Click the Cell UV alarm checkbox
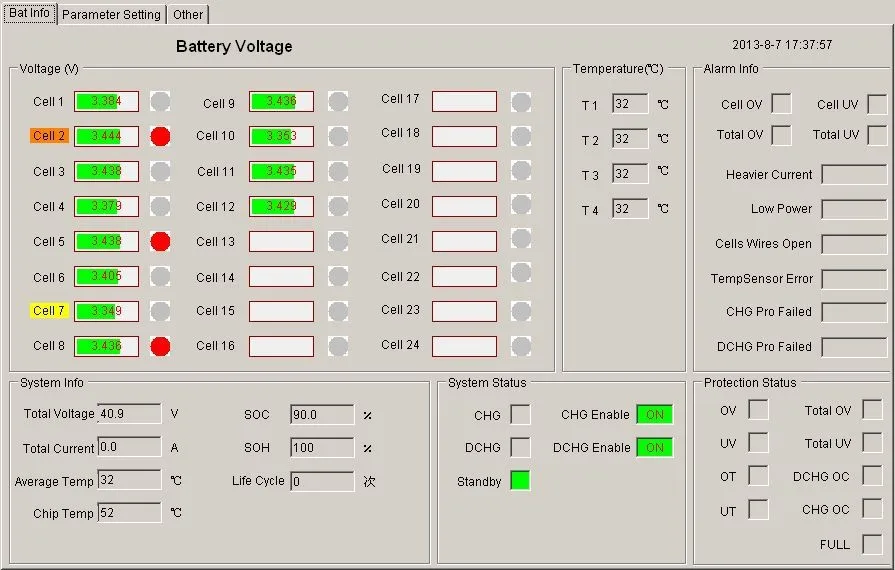The image size is (895, 570). (x=877, y=104)
